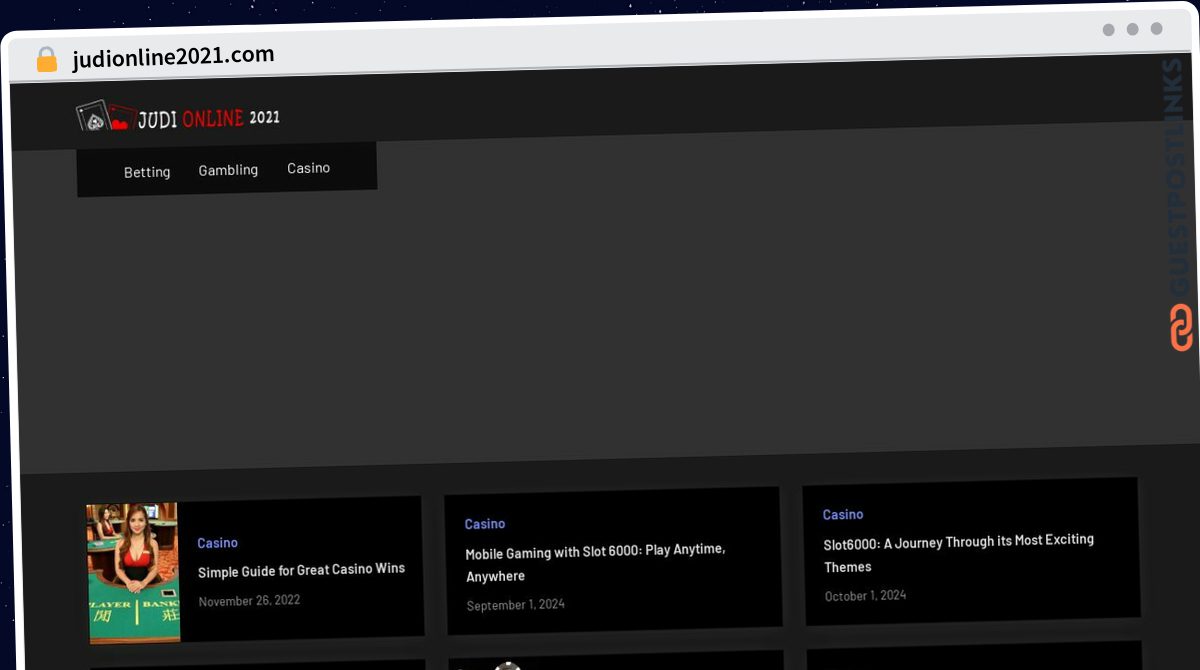Click the playing cards logo icon

(106, 117)
